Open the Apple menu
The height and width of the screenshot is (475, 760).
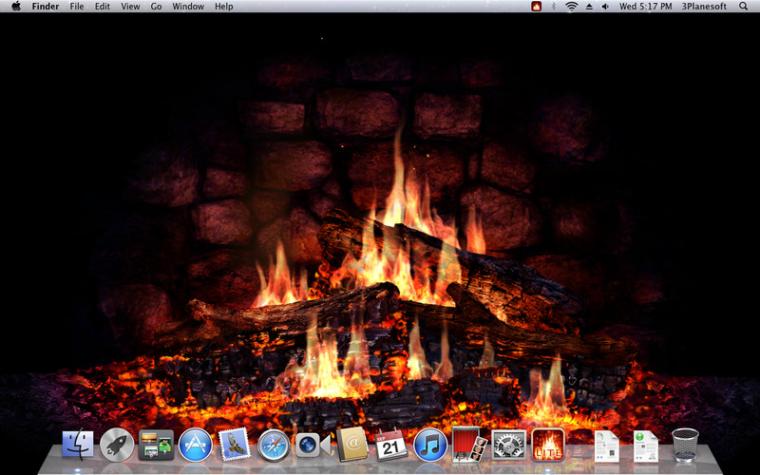(x=16, y=6)
